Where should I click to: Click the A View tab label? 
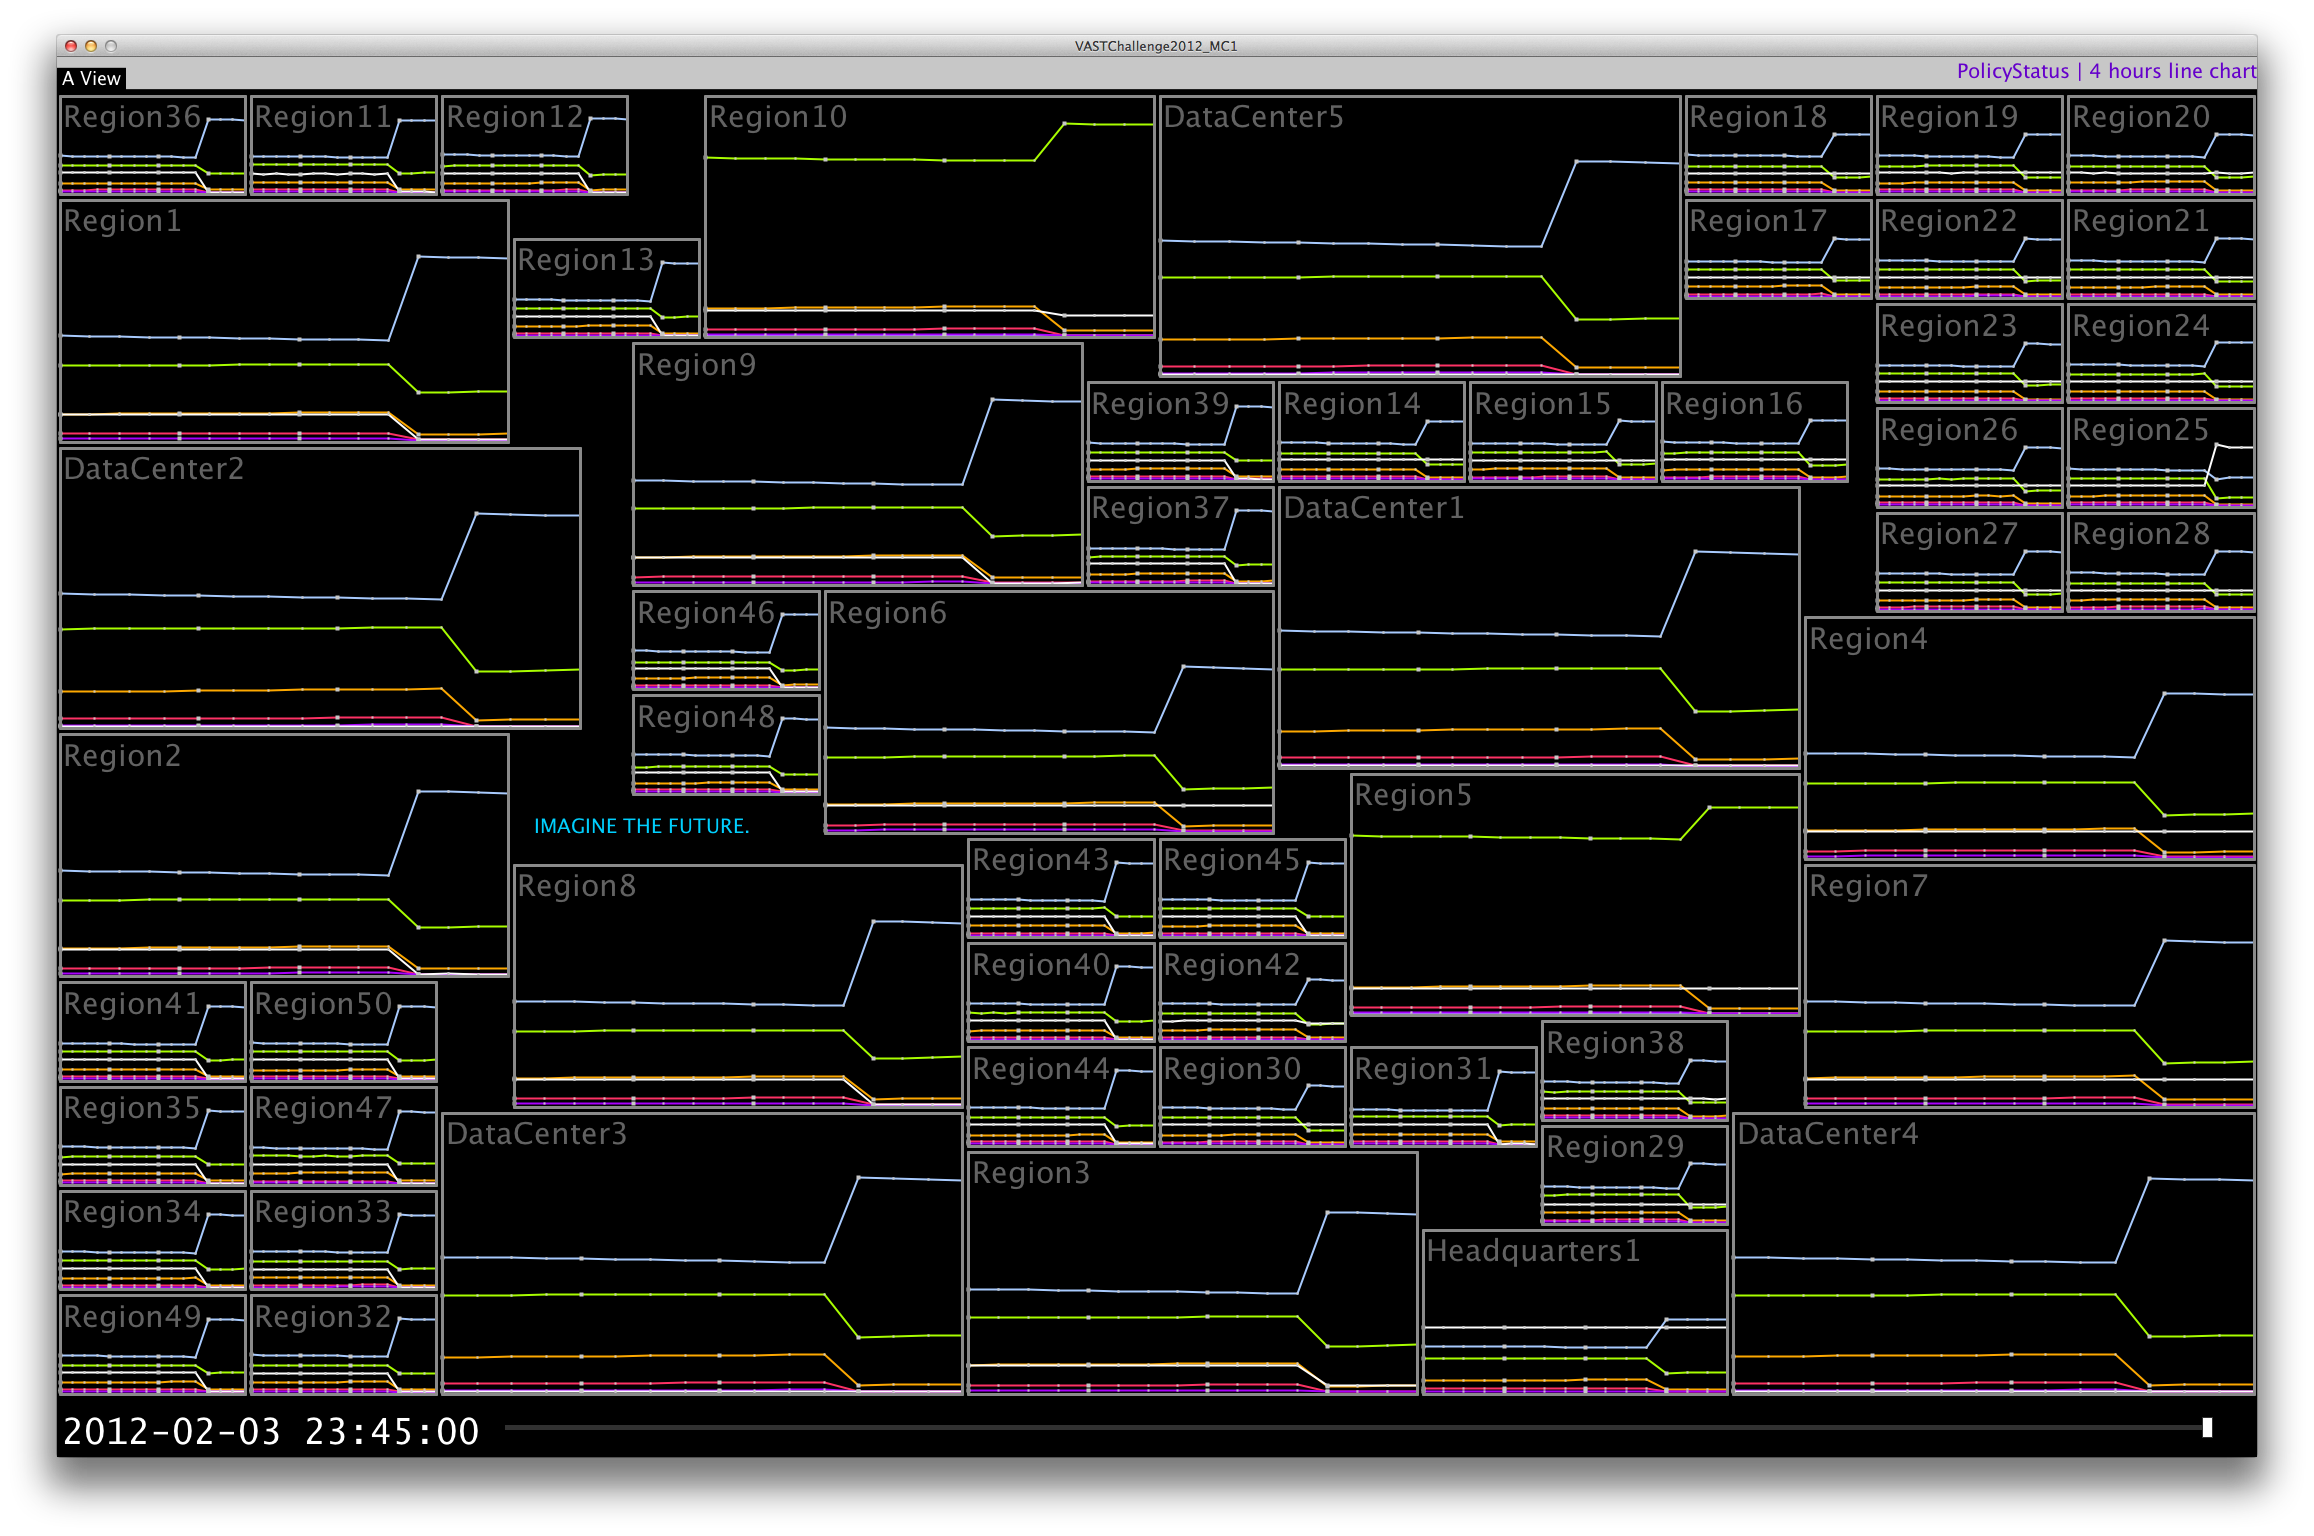pyautogui.click(x=91, y=78)
